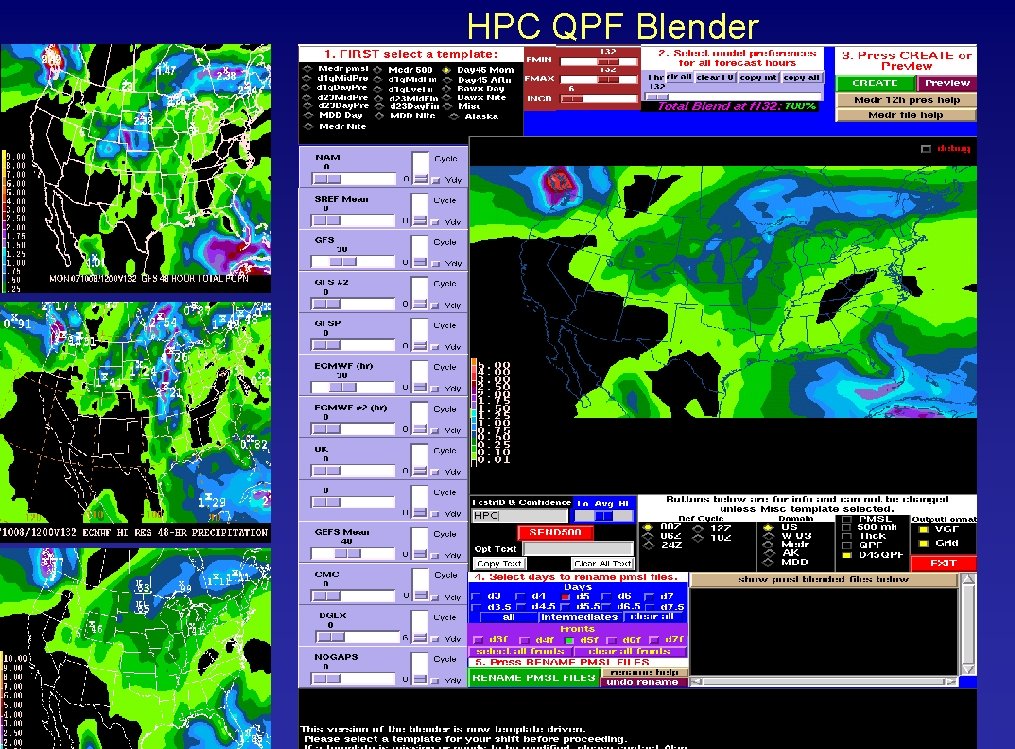
Task: Click the ECMWF (hr) weight slider
Action: [353, 387]
